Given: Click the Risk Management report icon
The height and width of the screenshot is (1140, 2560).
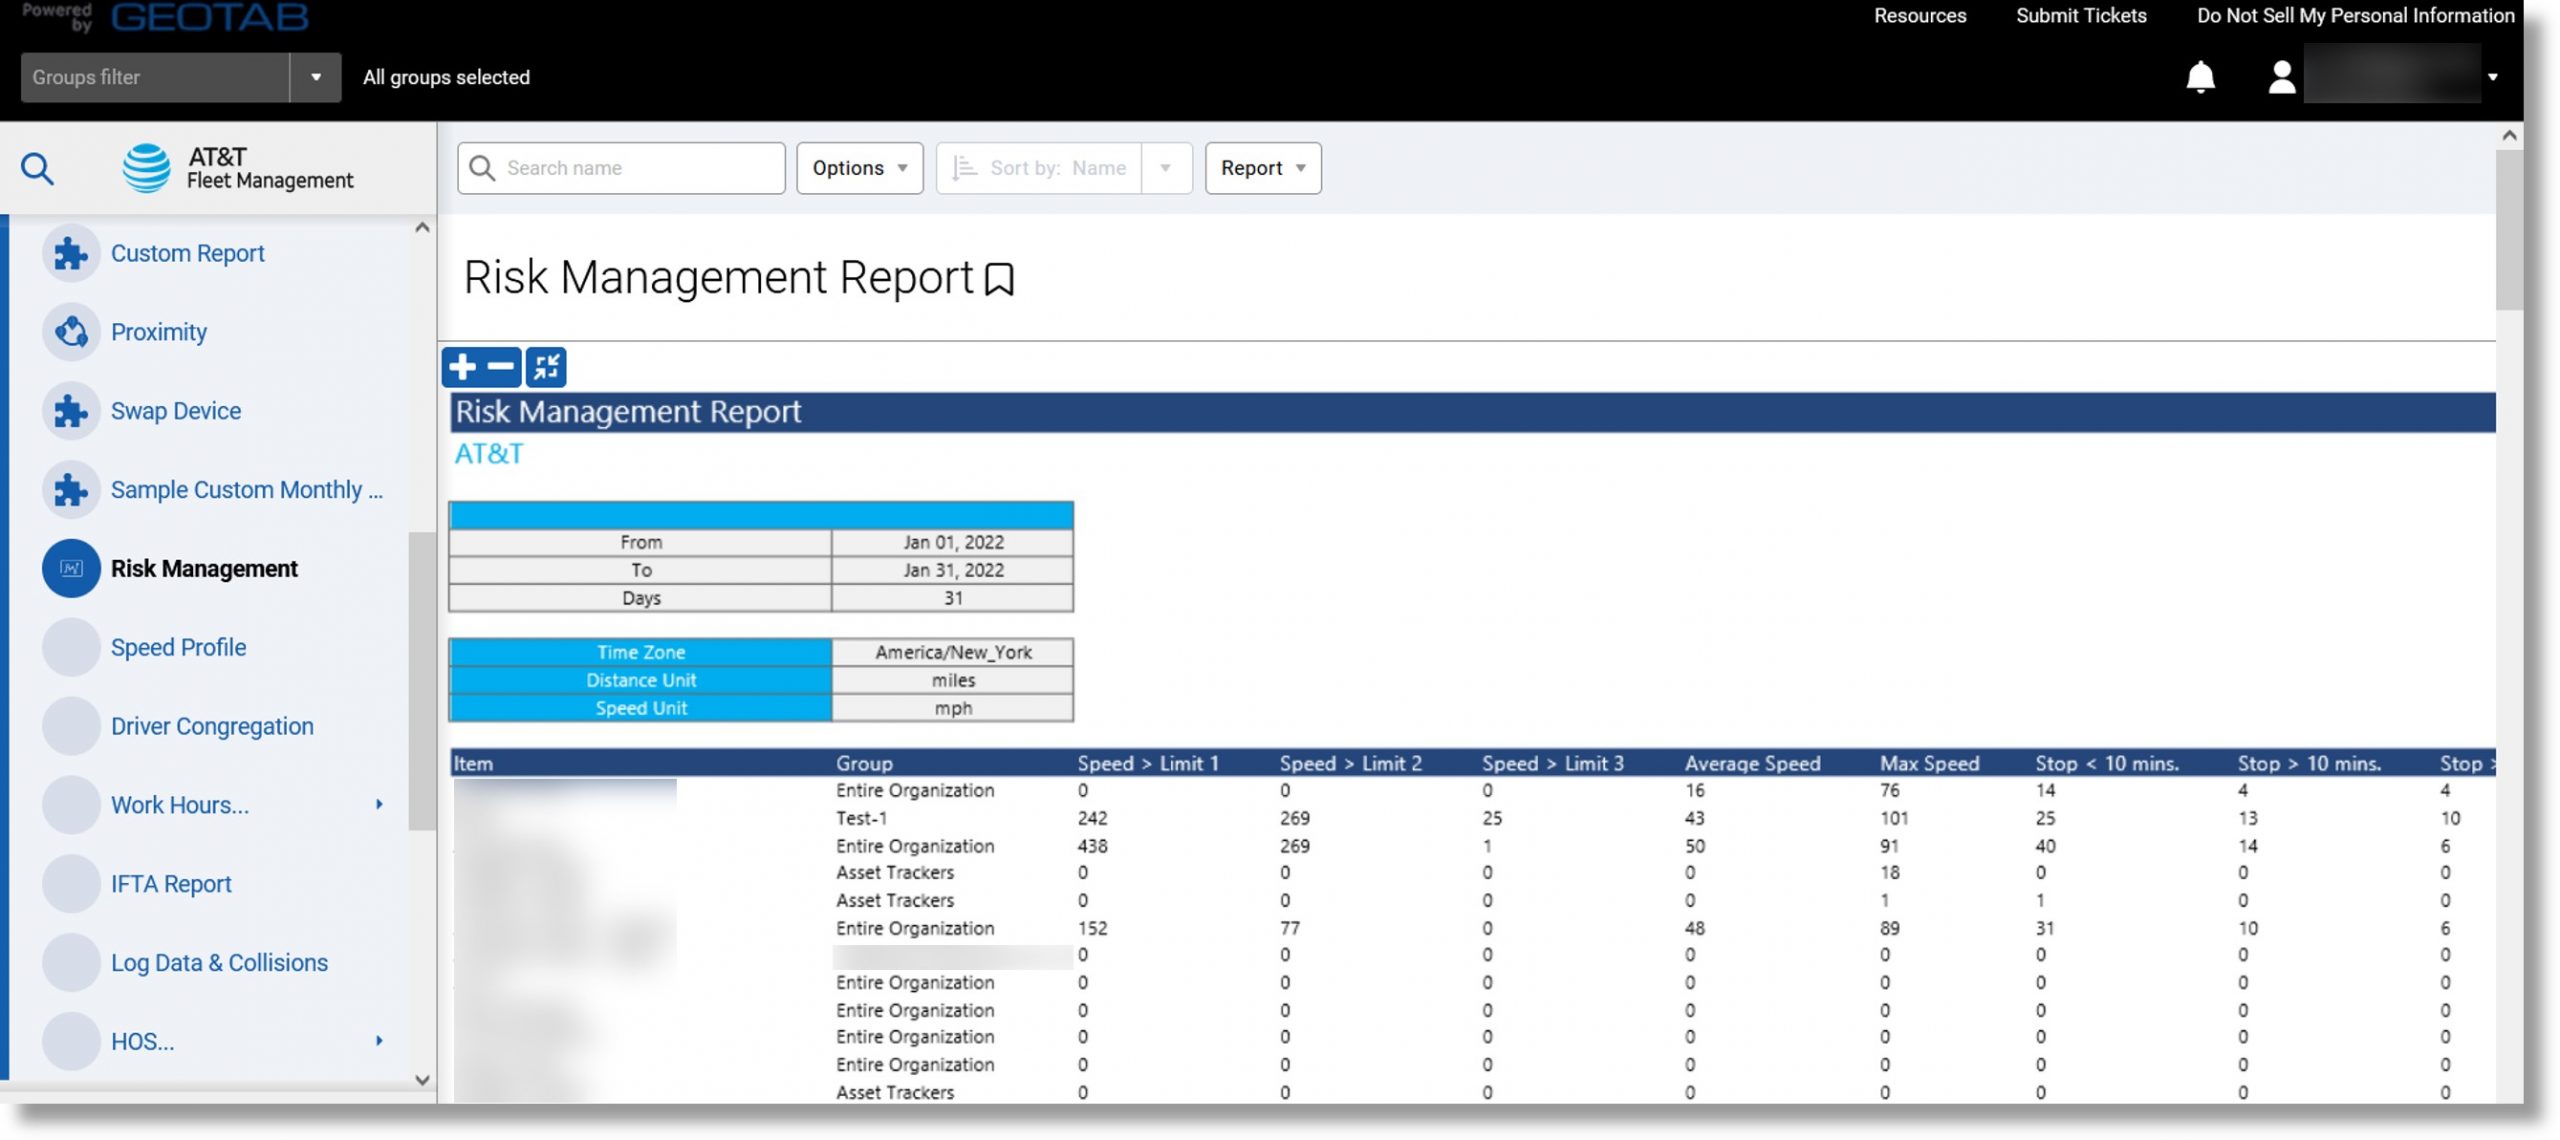Looking at the screenshot, I should point(71,569).
